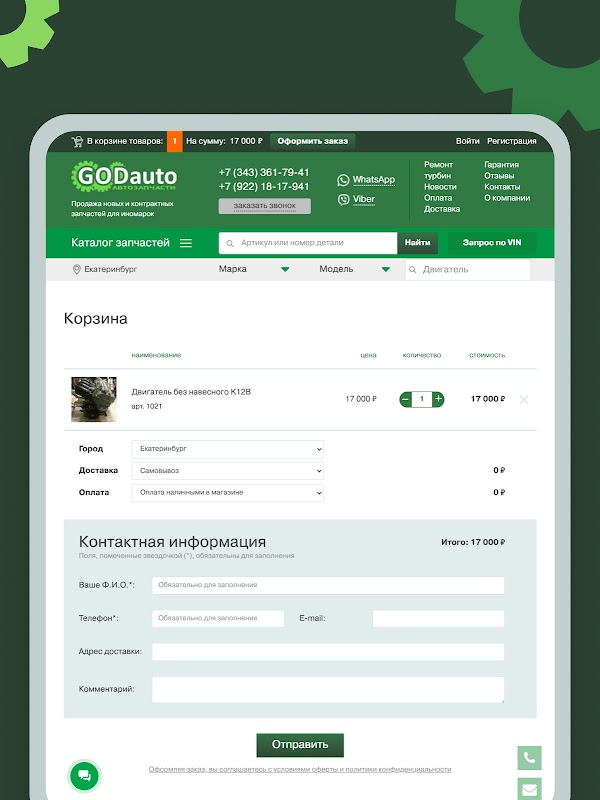Expand the Город select showing Екатеринбург
This screenshot has width=600, height=800.
point(228,449)
